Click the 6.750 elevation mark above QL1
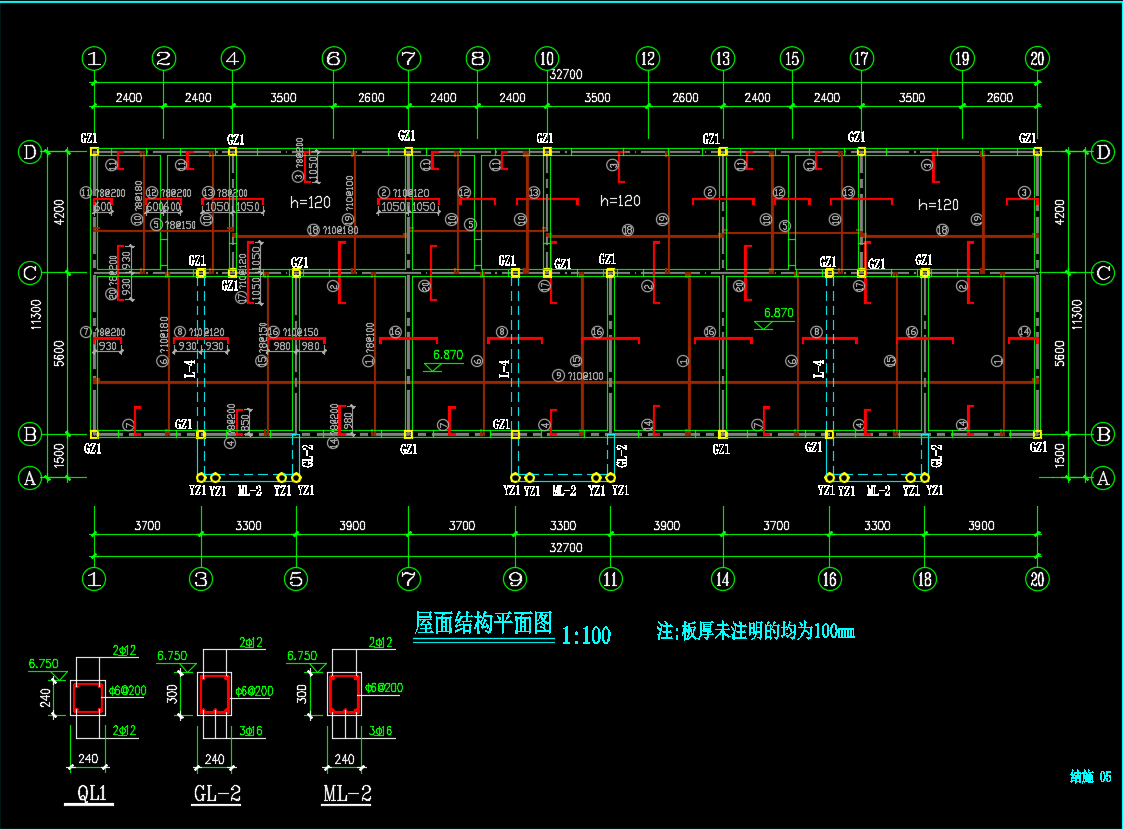This screenshot has height=829, width=1123. [x=42, y=664]
